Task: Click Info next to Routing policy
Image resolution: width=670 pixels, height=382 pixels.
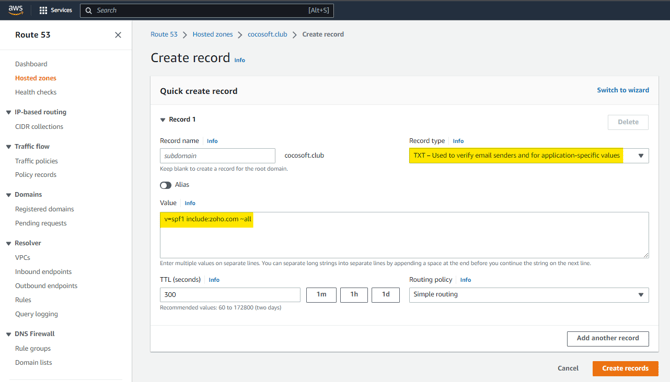Action: click(465, 280)
